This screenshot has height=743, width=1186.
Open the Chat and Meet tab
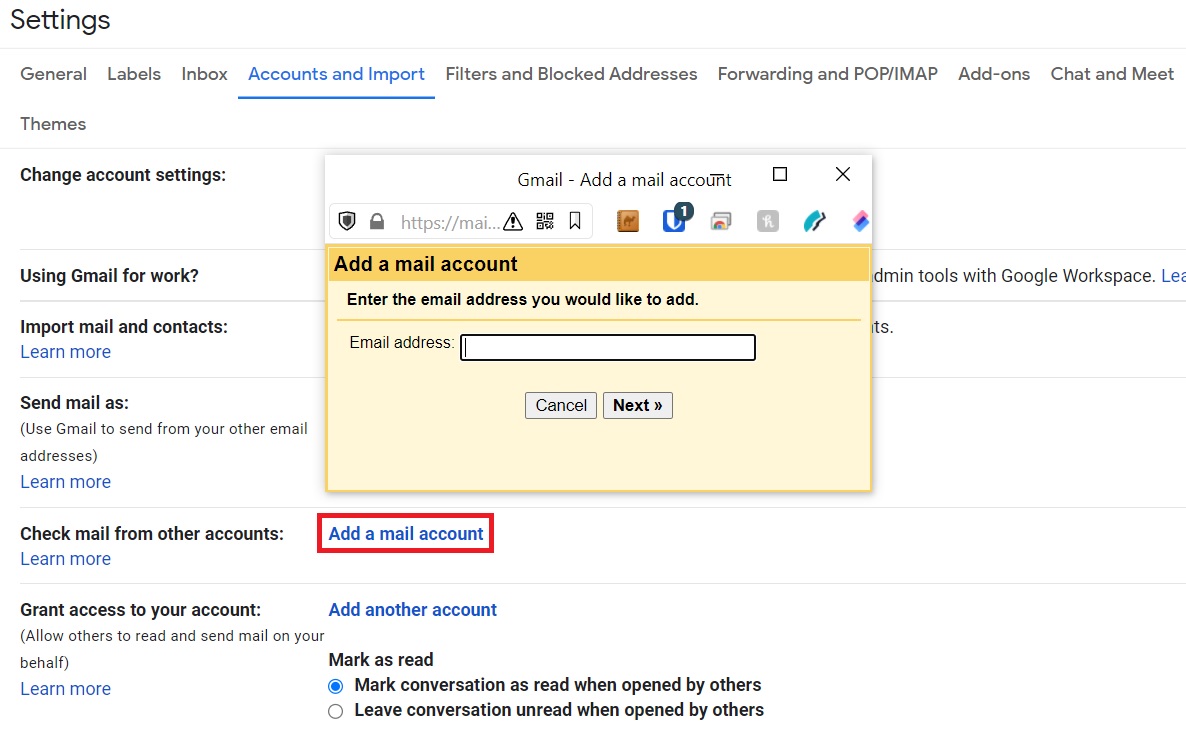[x=1112, y=74]
